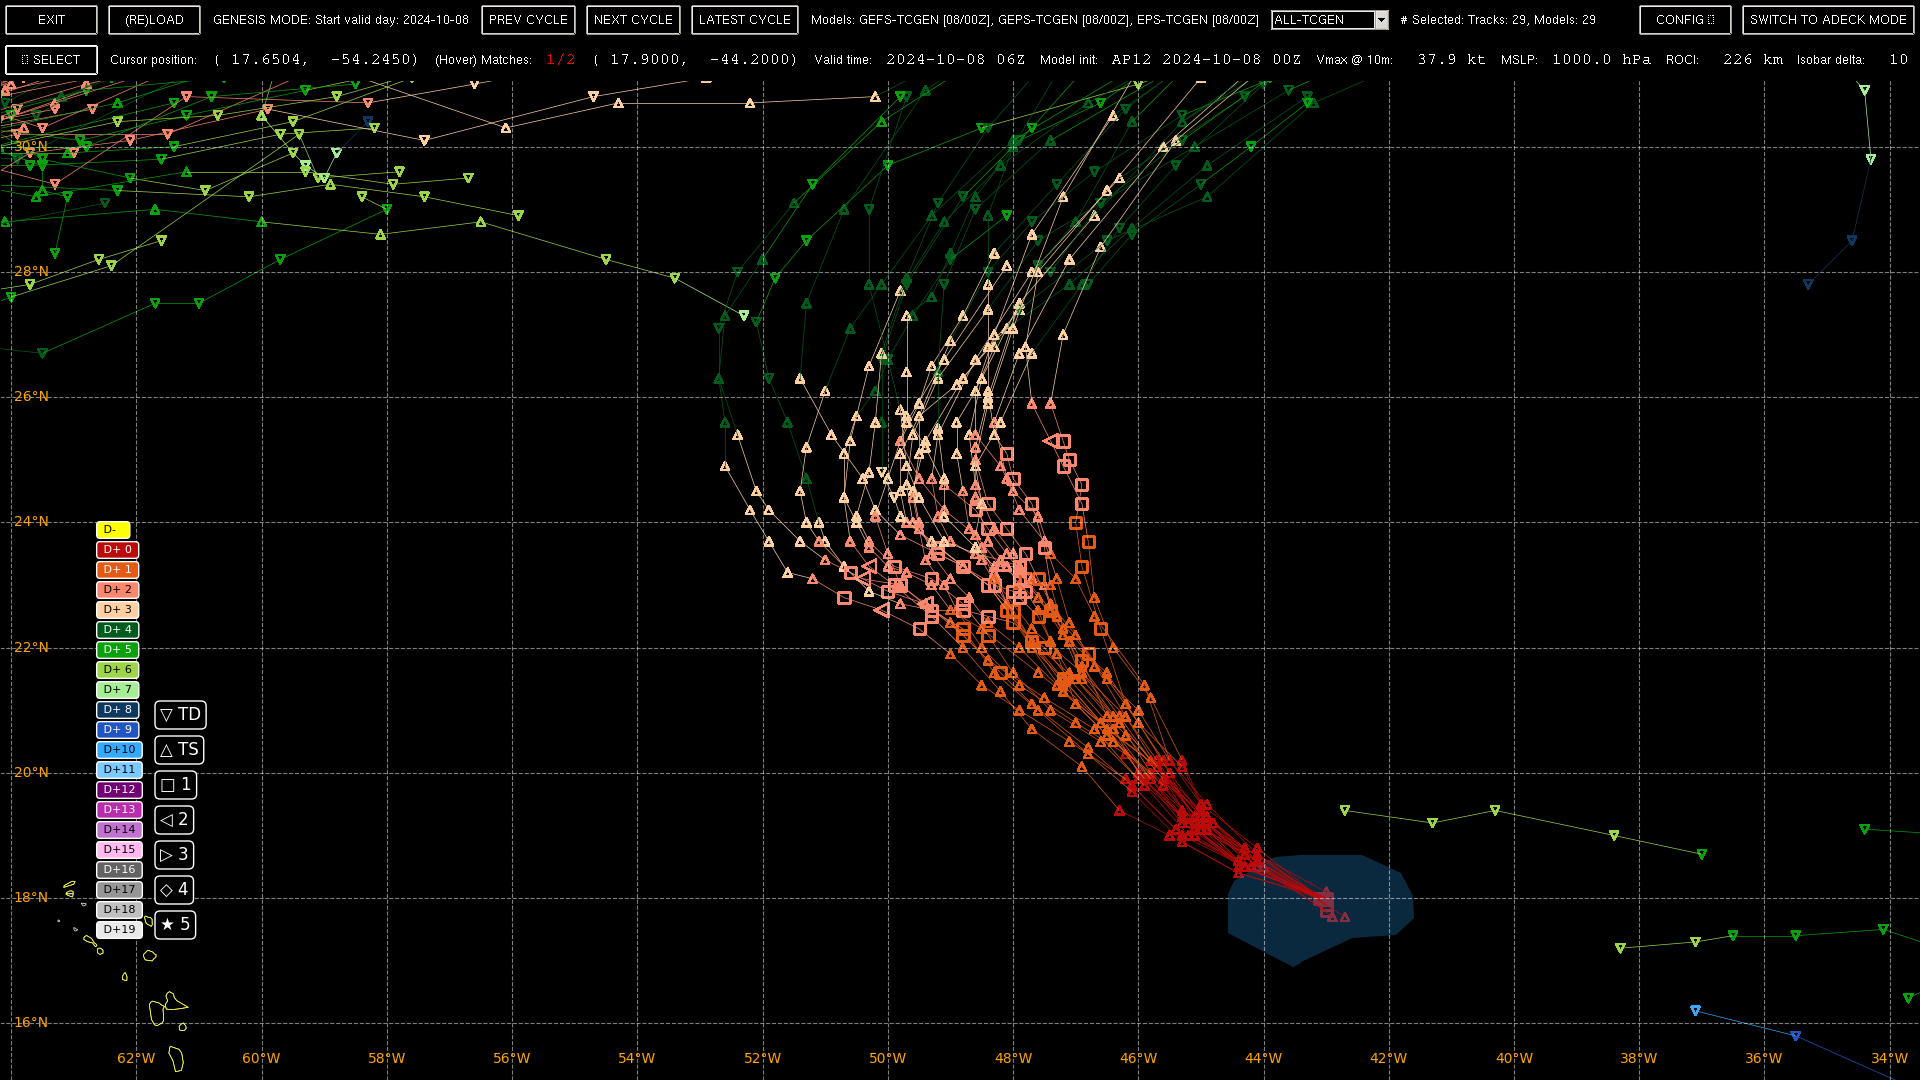
Task: Toggle the category 1 square marker
Action: pyautogui.click(x=175, y=785)
